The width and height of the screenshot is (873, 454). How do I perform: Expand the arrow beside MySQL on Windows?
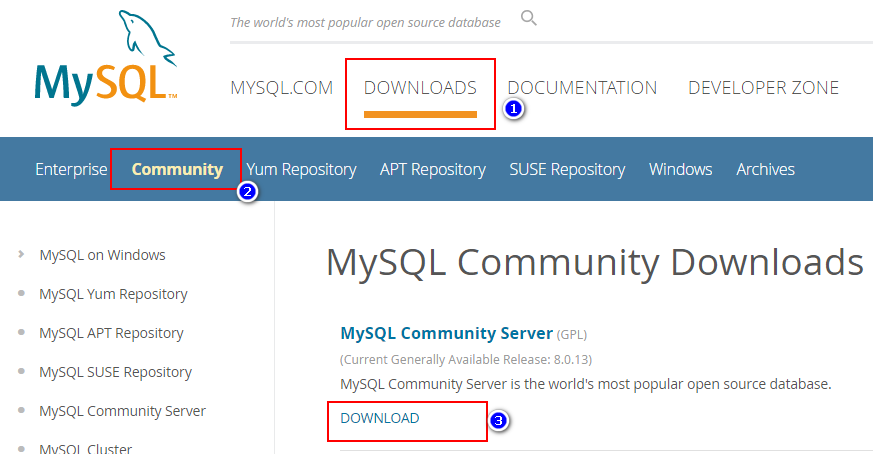(21, 254)
